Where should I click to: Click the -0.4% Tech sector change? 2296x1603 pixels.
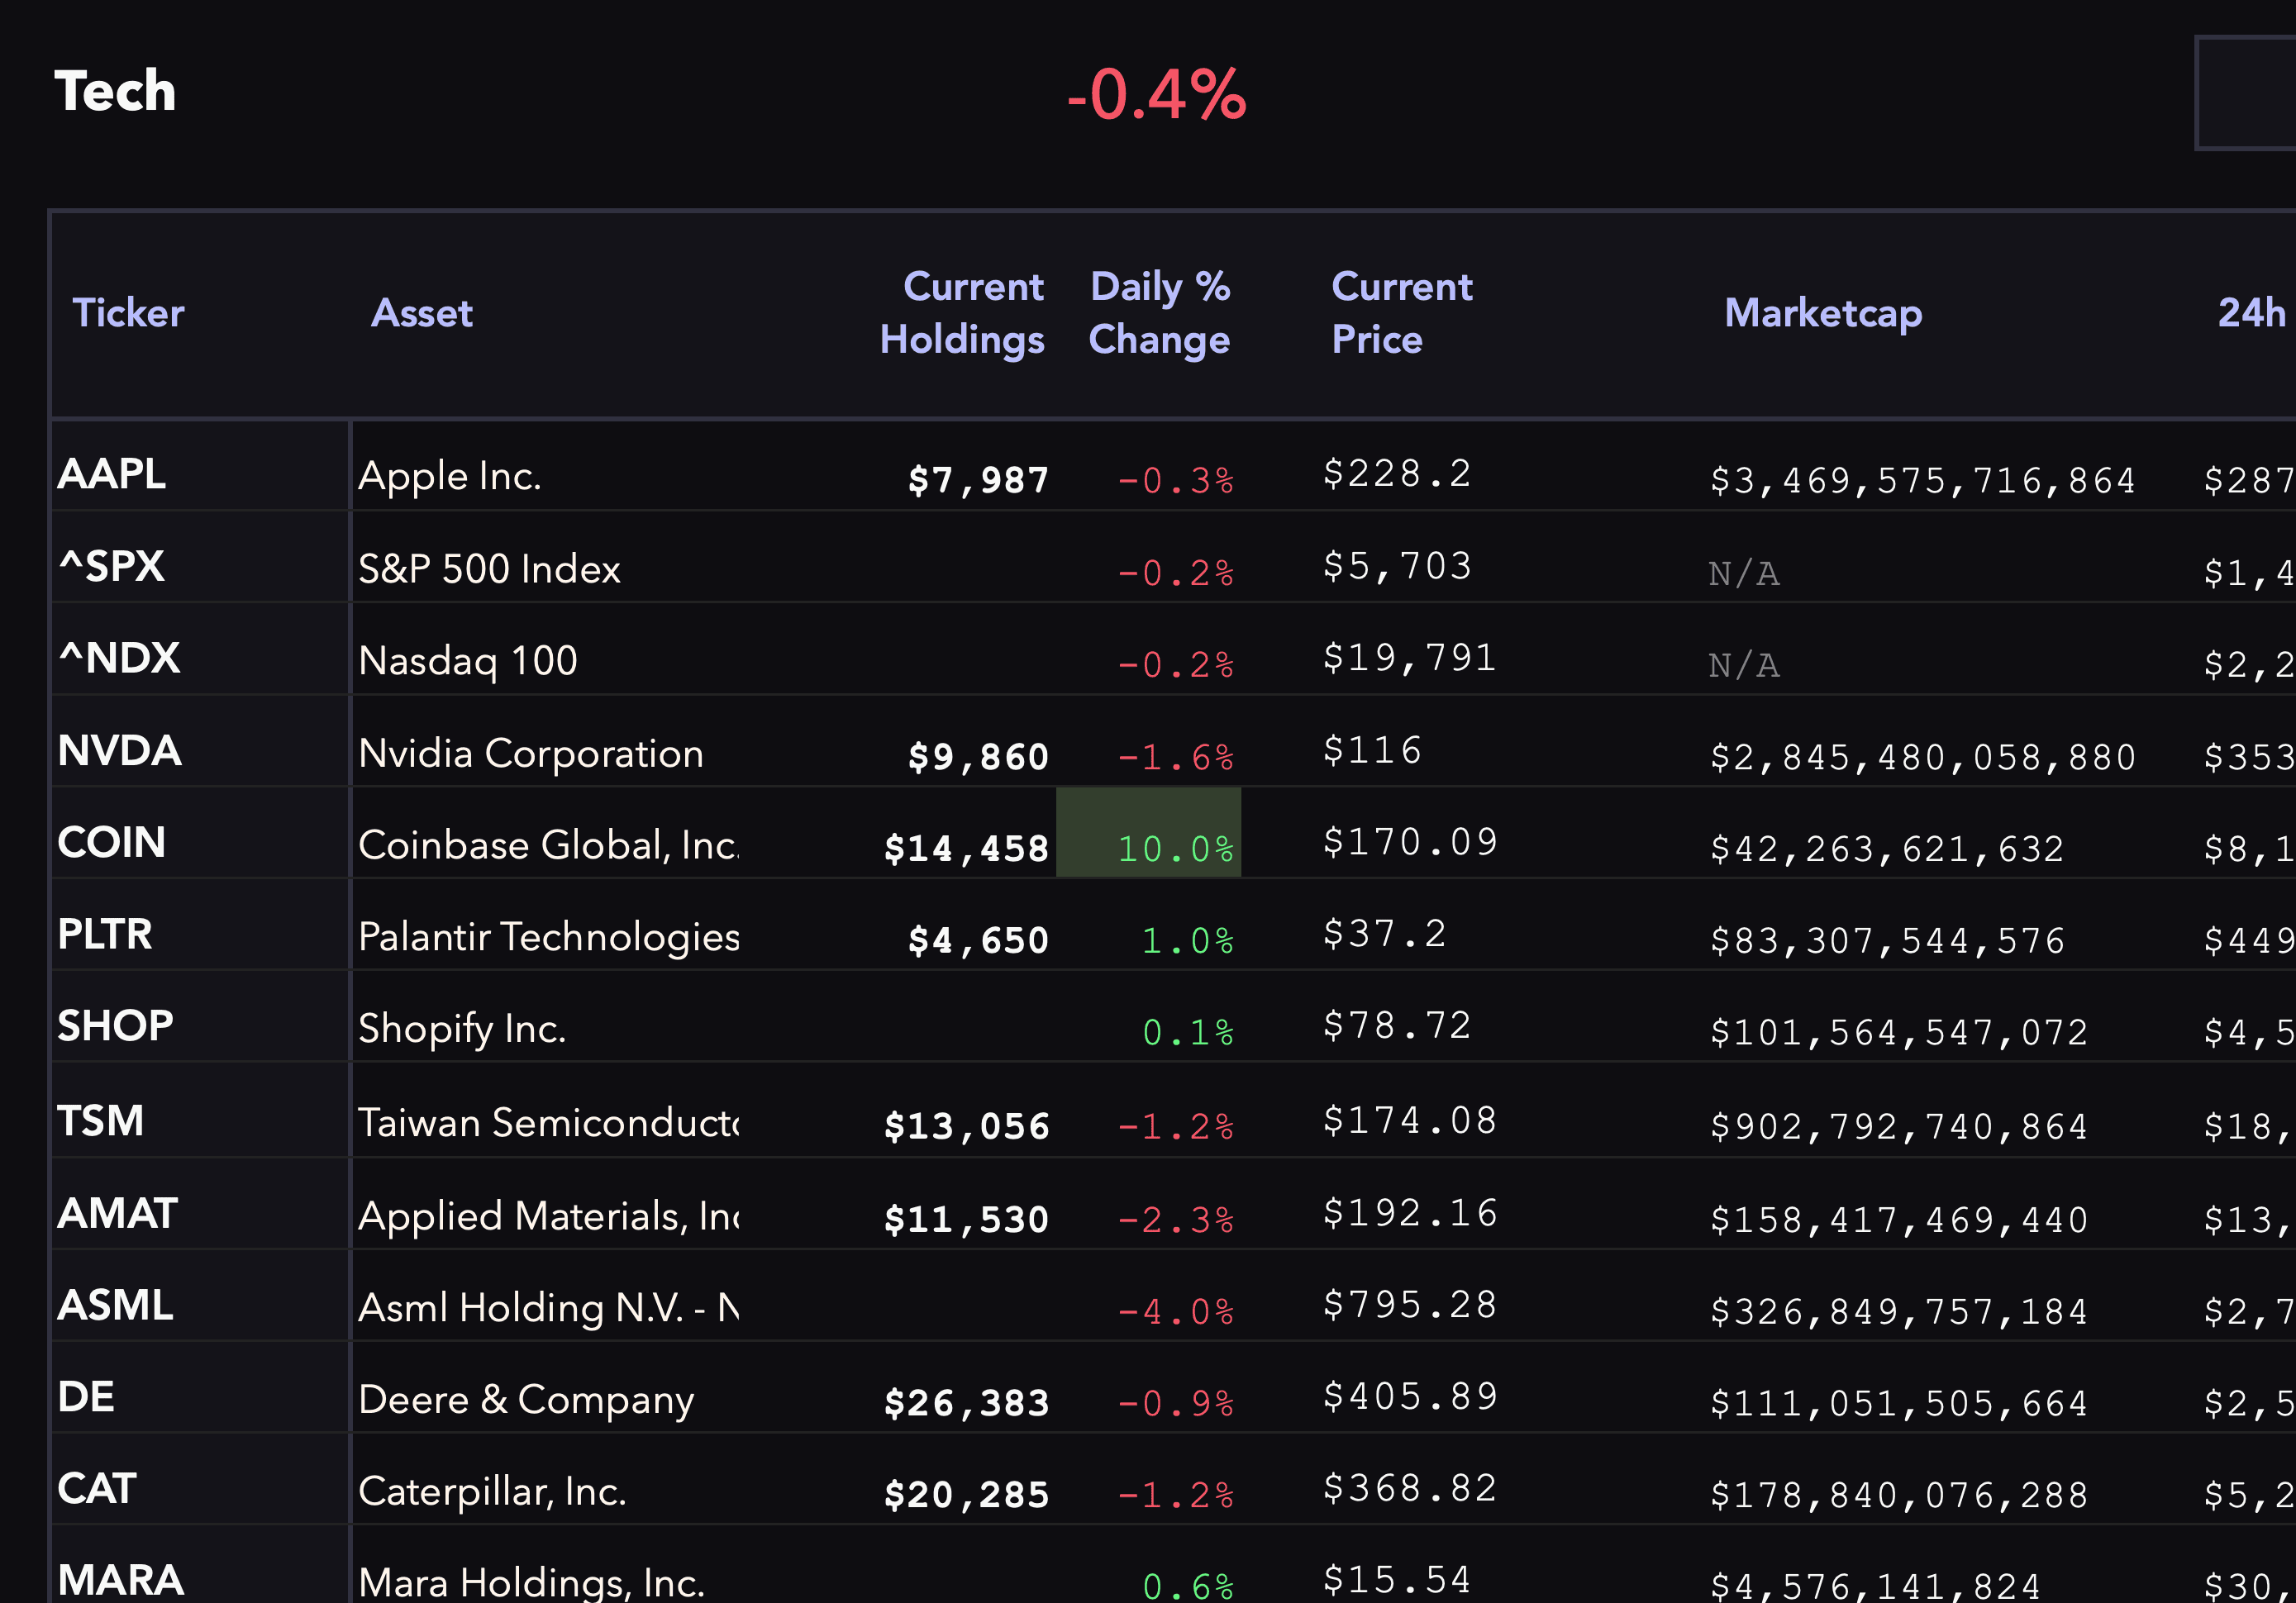click(1157, 95)
